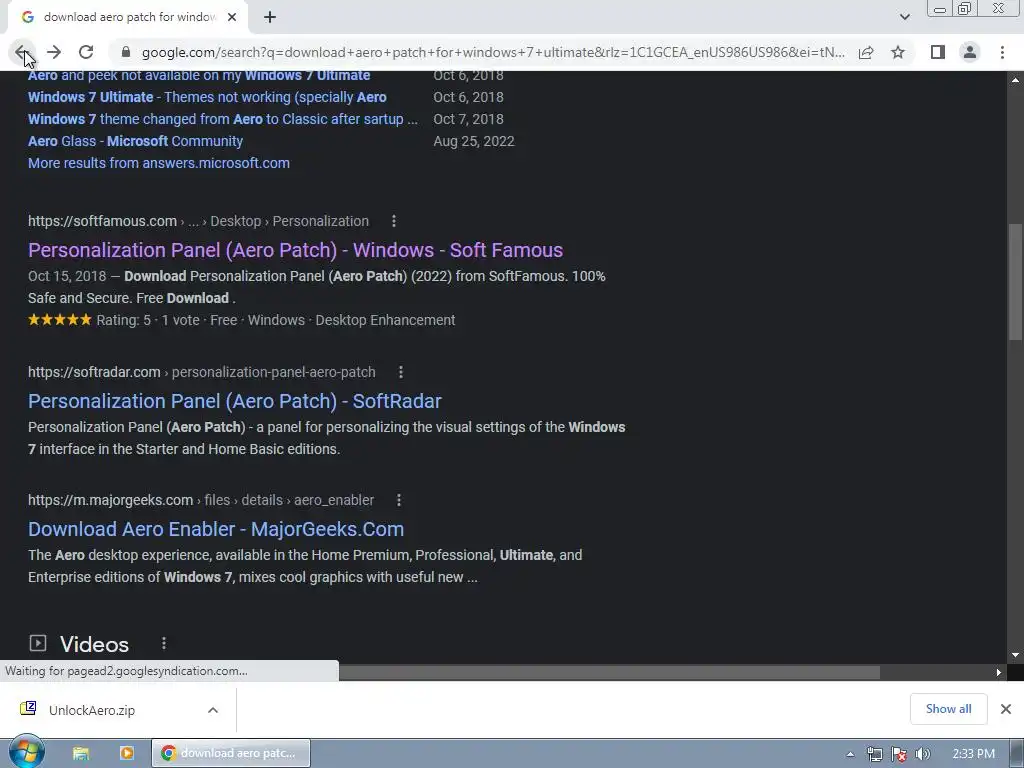Open the search tabs dropdown arrow
The image size is (1024, 768).
coord(904,17)
